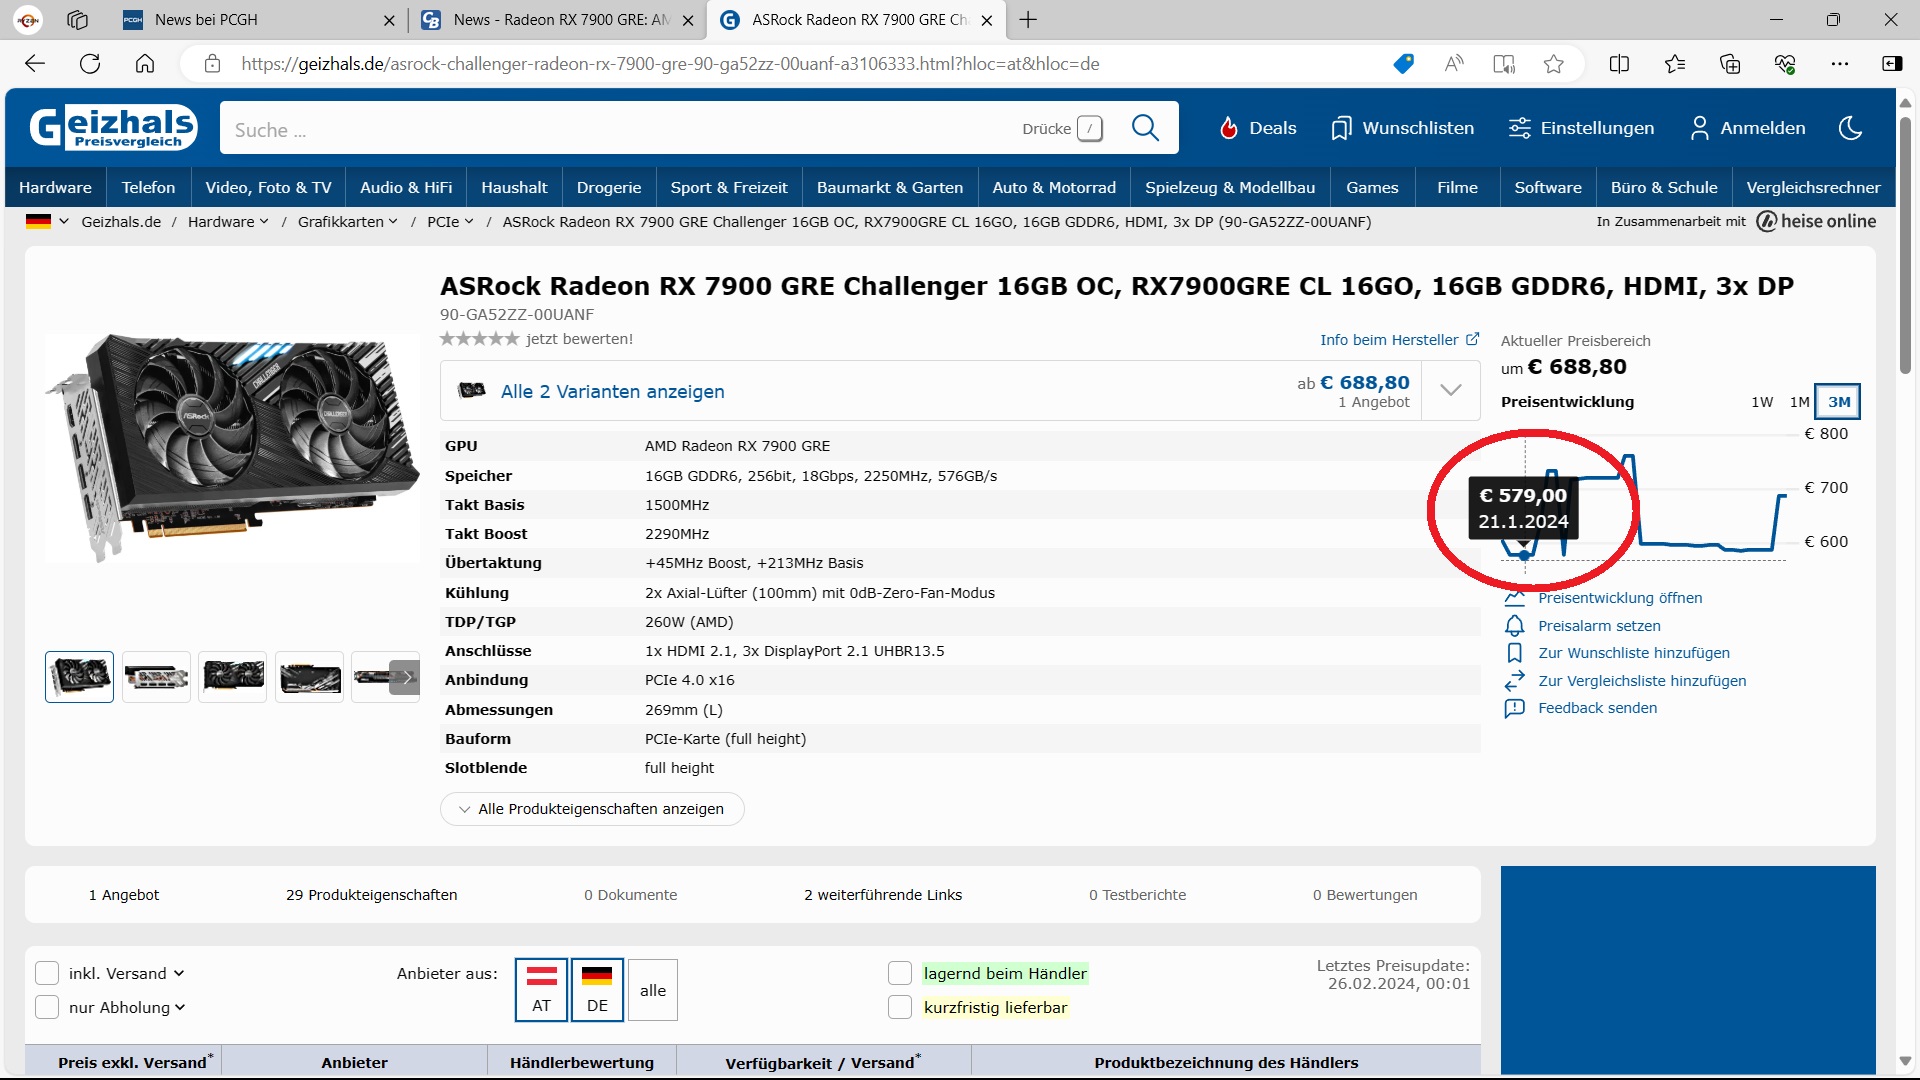Open browser split screen icon
This screenshot has height=1080, width=1920.
[1619, 64]
